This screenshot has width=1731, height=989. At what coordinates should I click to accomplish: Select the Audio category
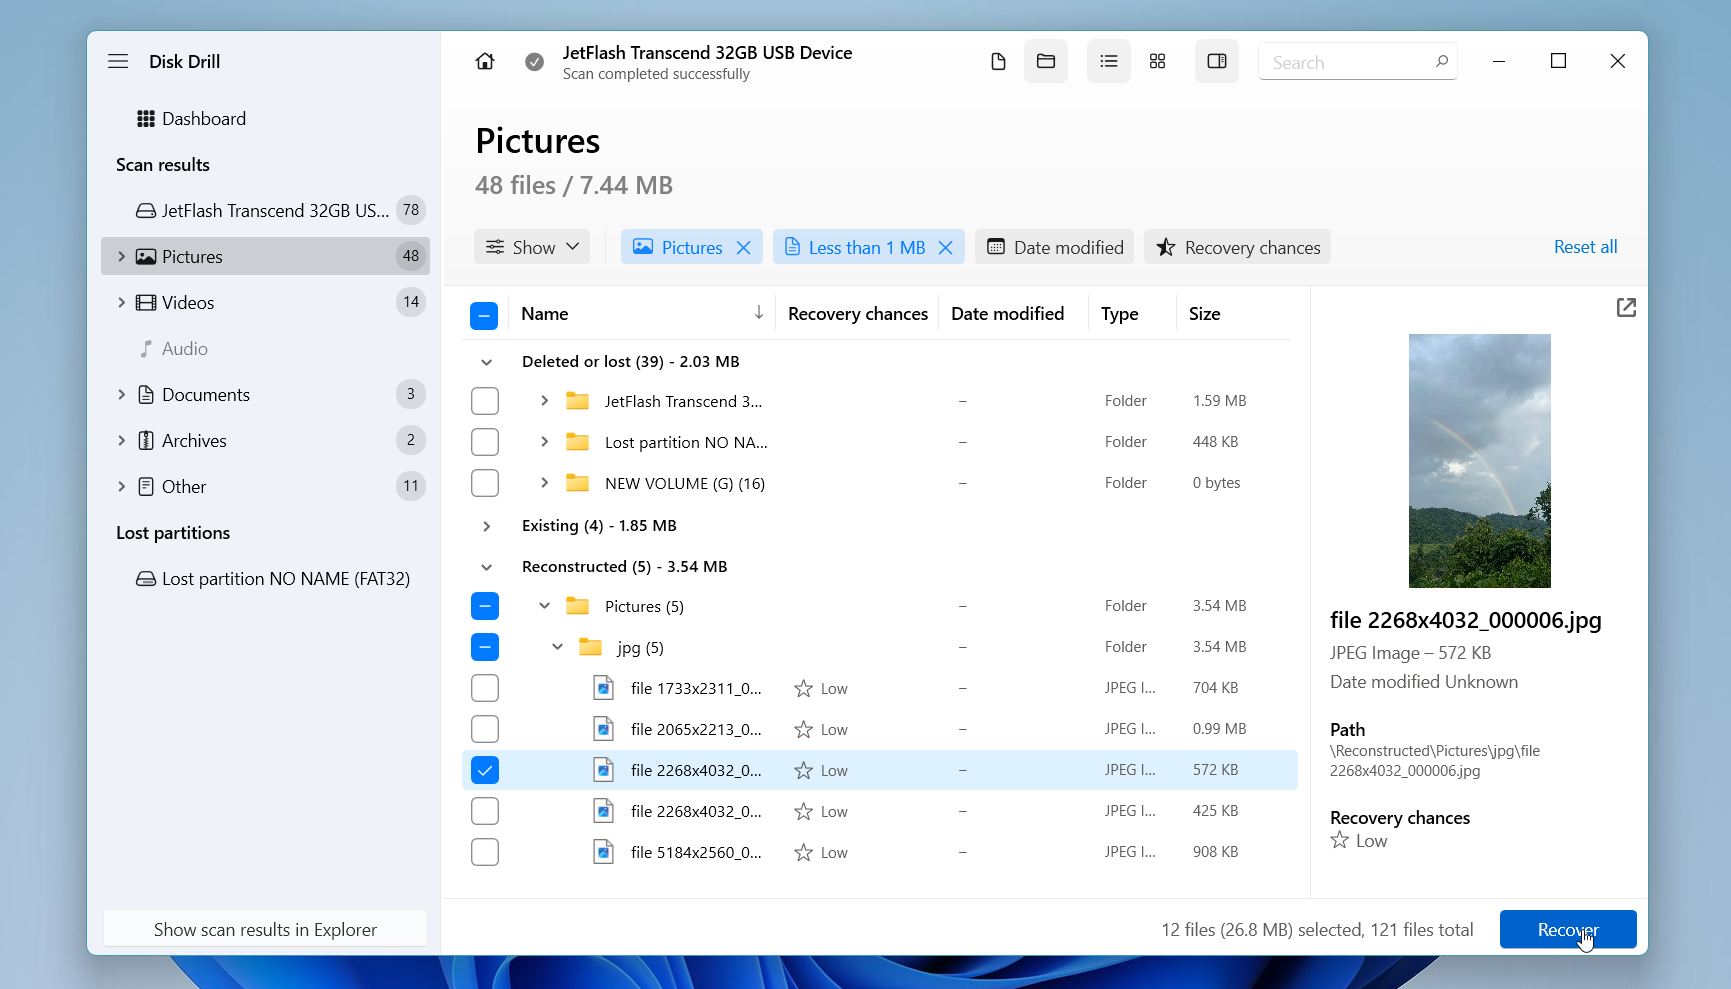click(266, 348)
